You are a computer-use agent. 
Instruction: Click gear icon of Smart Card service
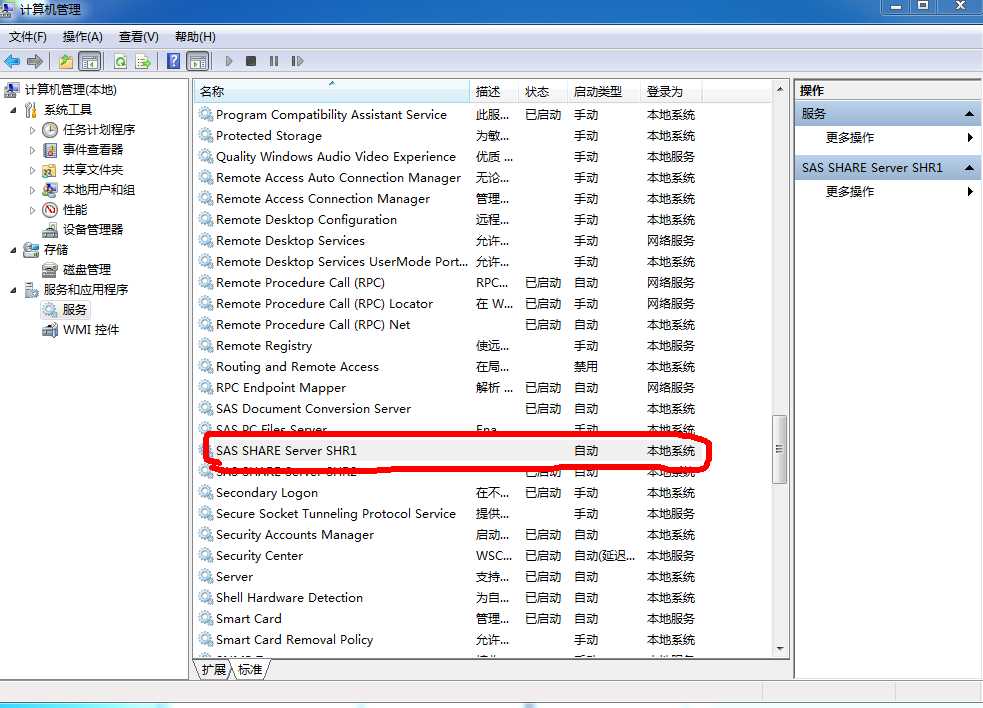206,618
